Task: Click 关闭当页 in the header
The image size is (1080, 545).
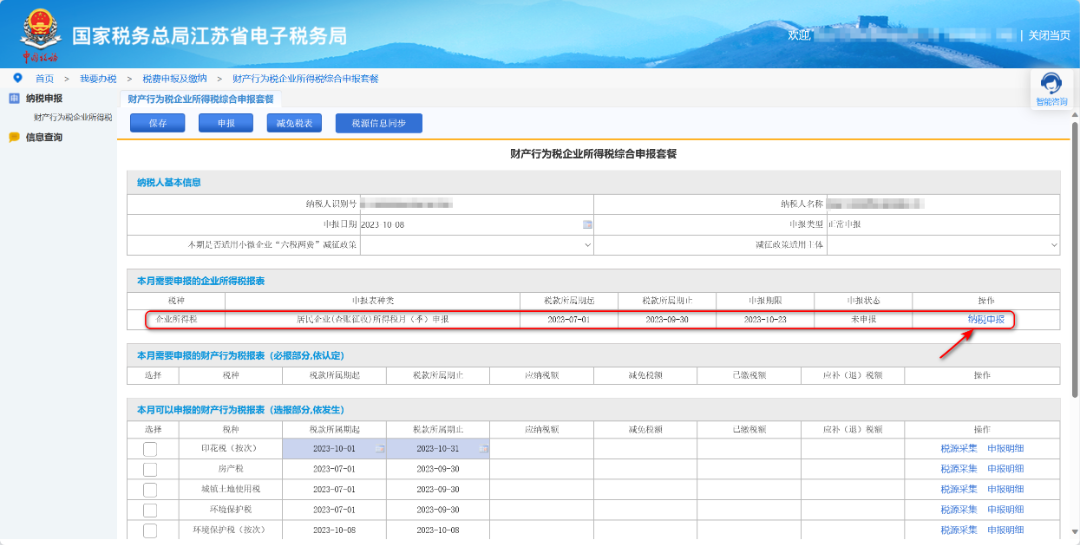Action: [1049, 35]
